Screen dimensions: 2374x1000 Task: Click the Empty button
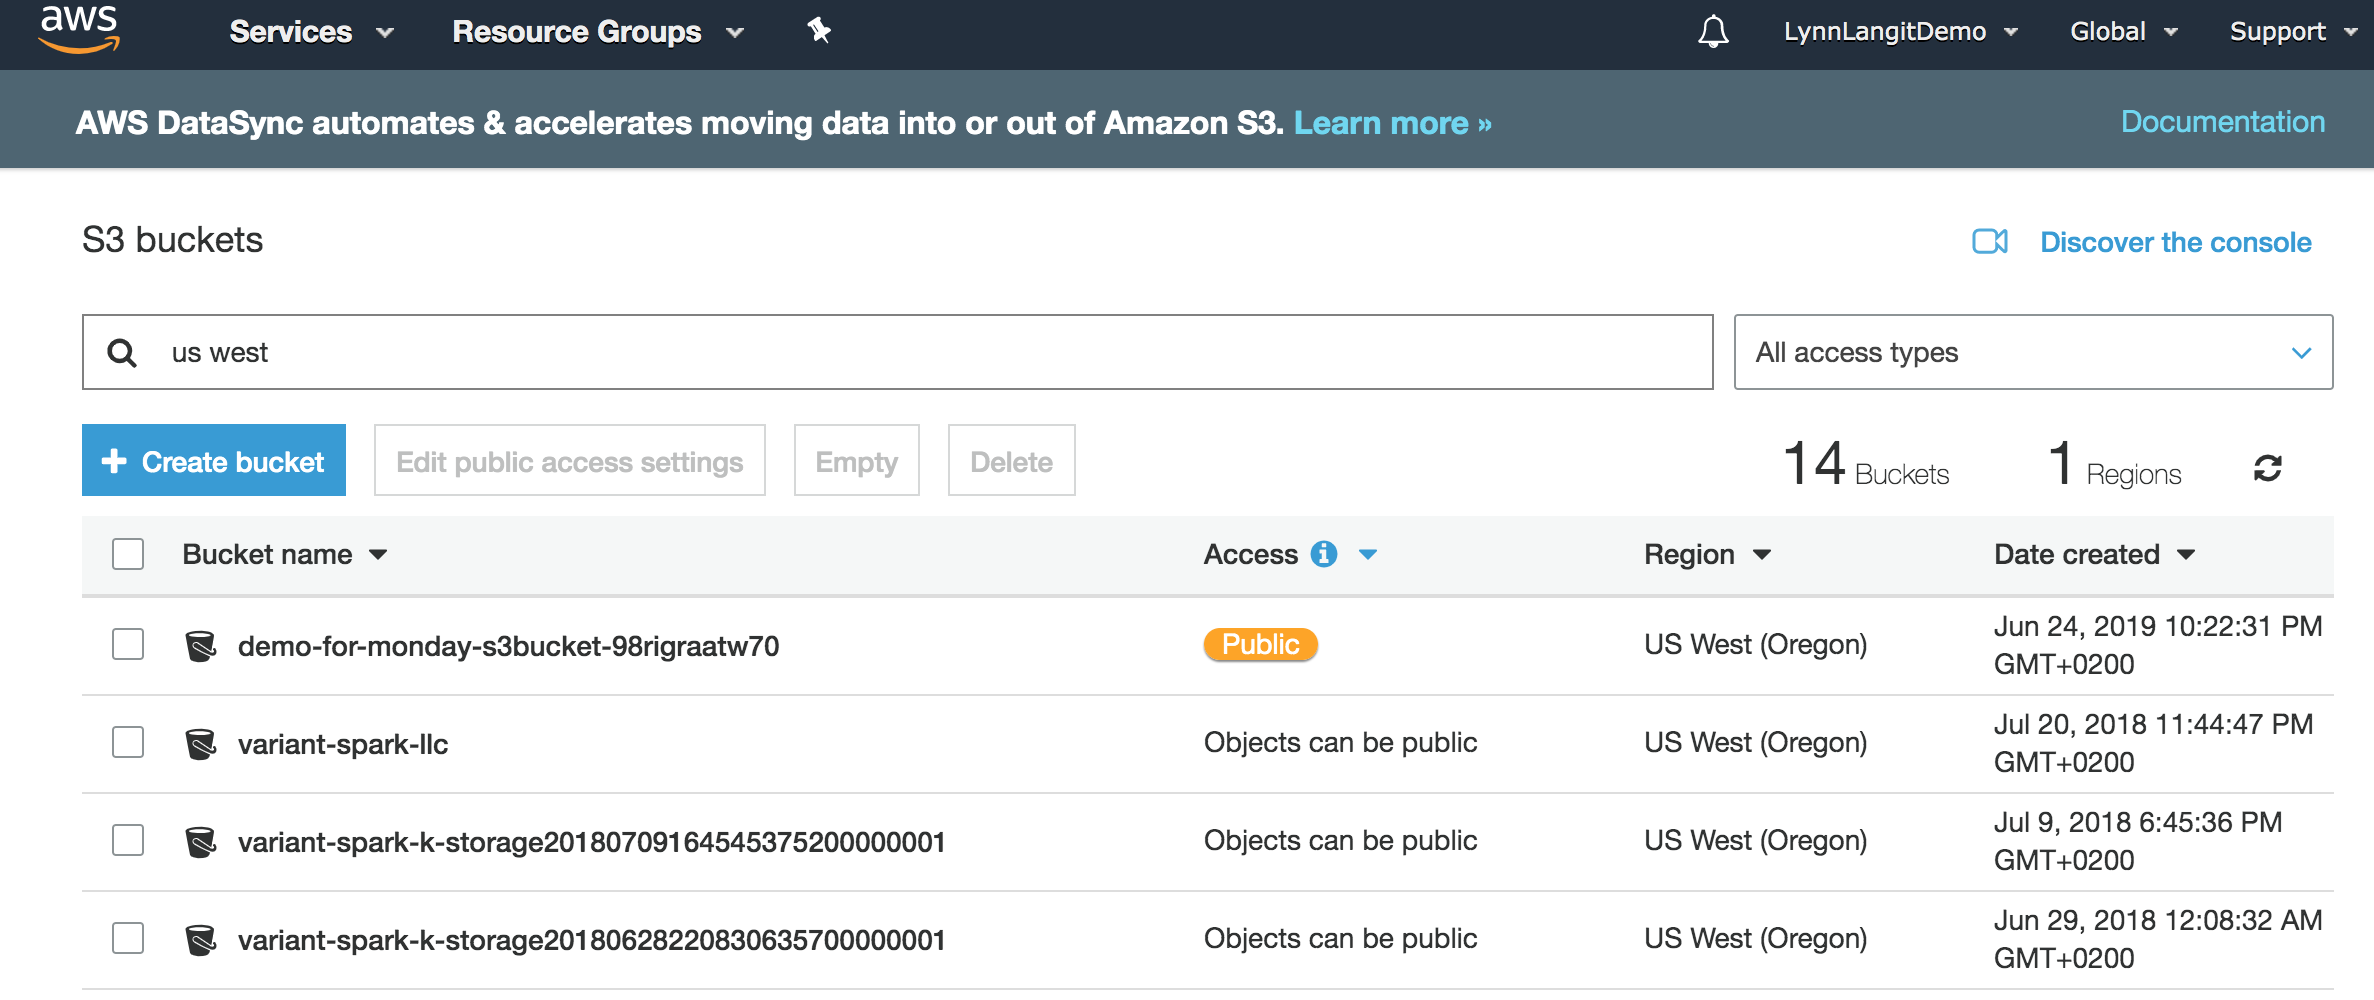tap(857, 460)
